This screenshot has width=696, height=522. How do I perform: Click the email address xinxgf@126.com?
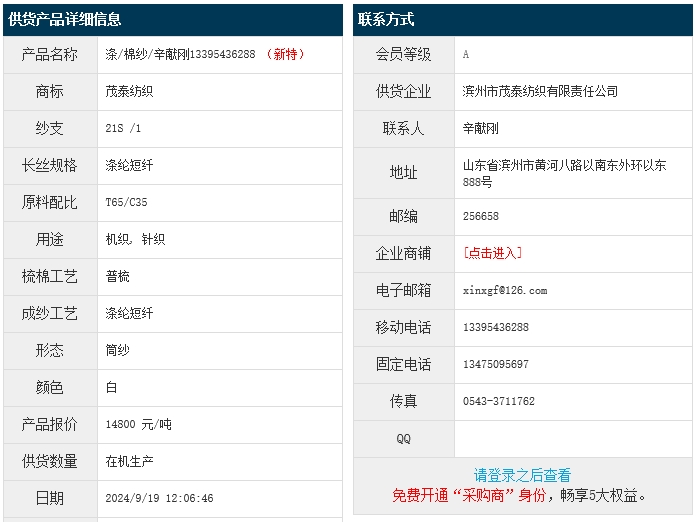[x=505, y=290]
